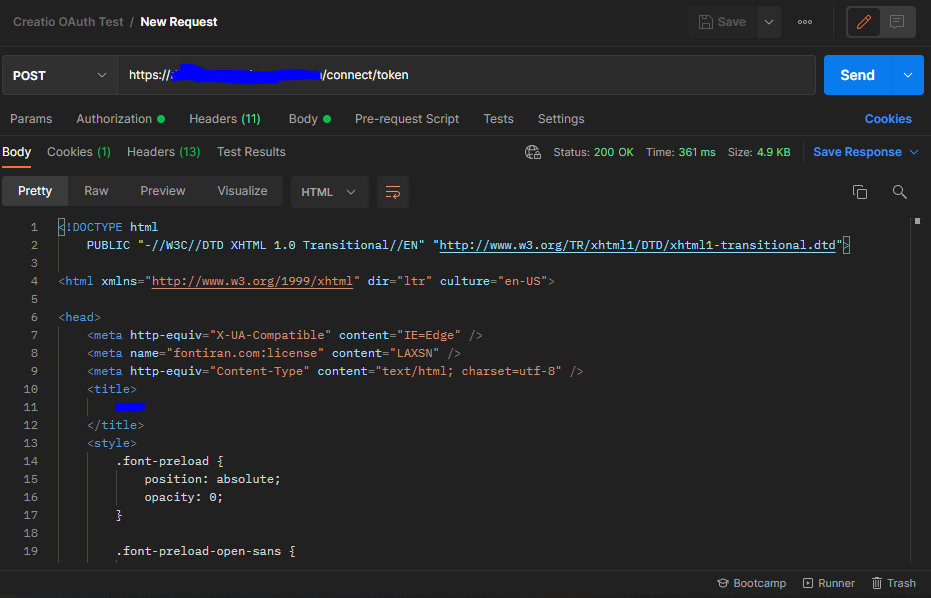This screenshot has height=598, width=931.
Task: Expand the Save dropdown arrow
Action: (768, 23)
